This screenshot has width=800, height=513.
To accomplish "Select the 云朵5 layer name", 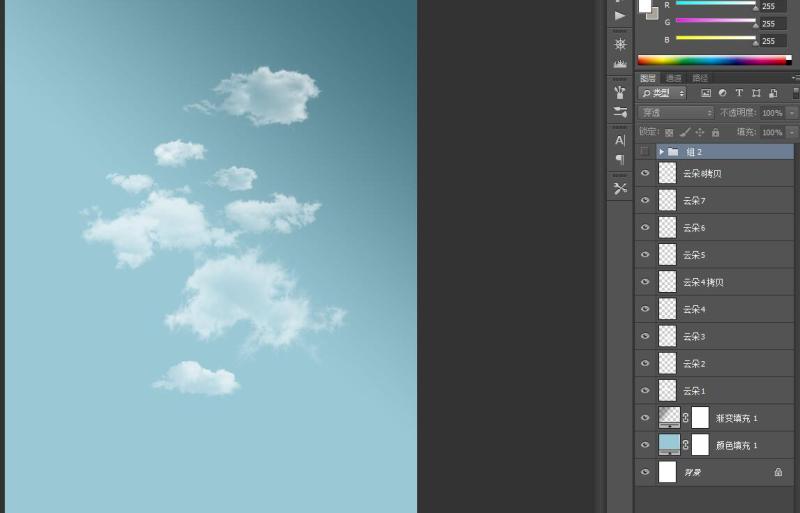I will (x=694, y=255).
